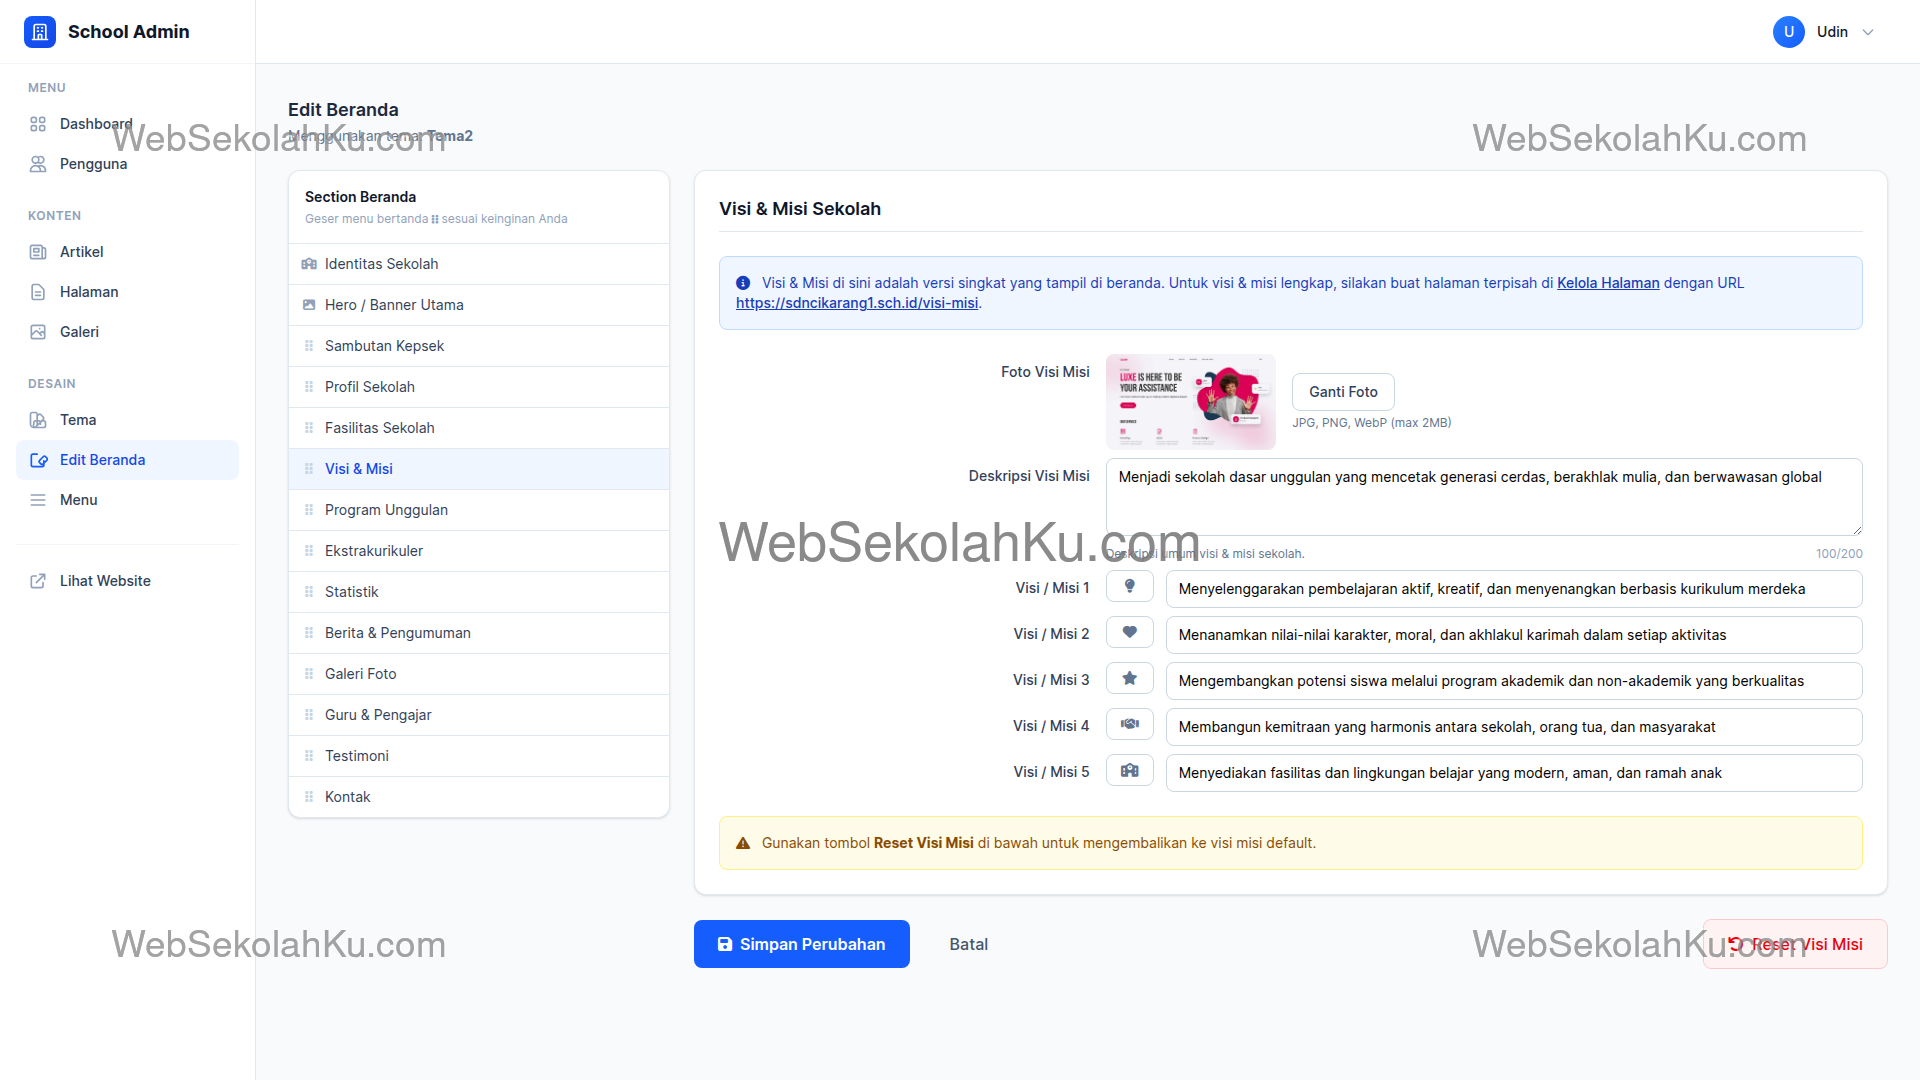Click the Menu hamburger lines icon
Screen dimensions: 1920x1080
tap(38, 500)
